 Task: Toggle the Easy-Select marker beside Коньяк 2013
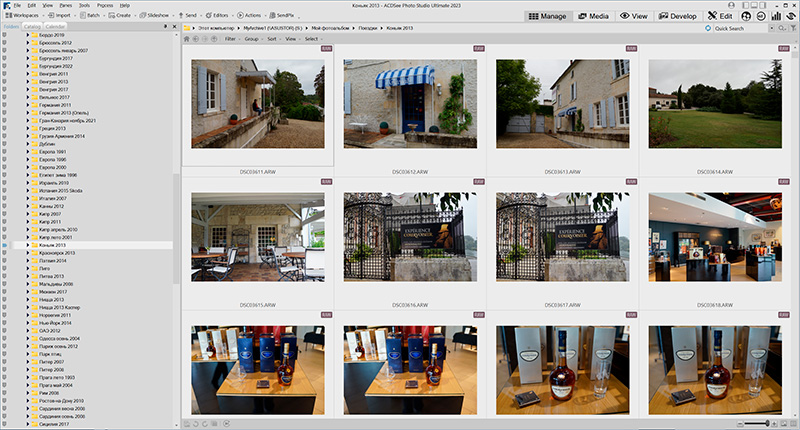point(5,244)
